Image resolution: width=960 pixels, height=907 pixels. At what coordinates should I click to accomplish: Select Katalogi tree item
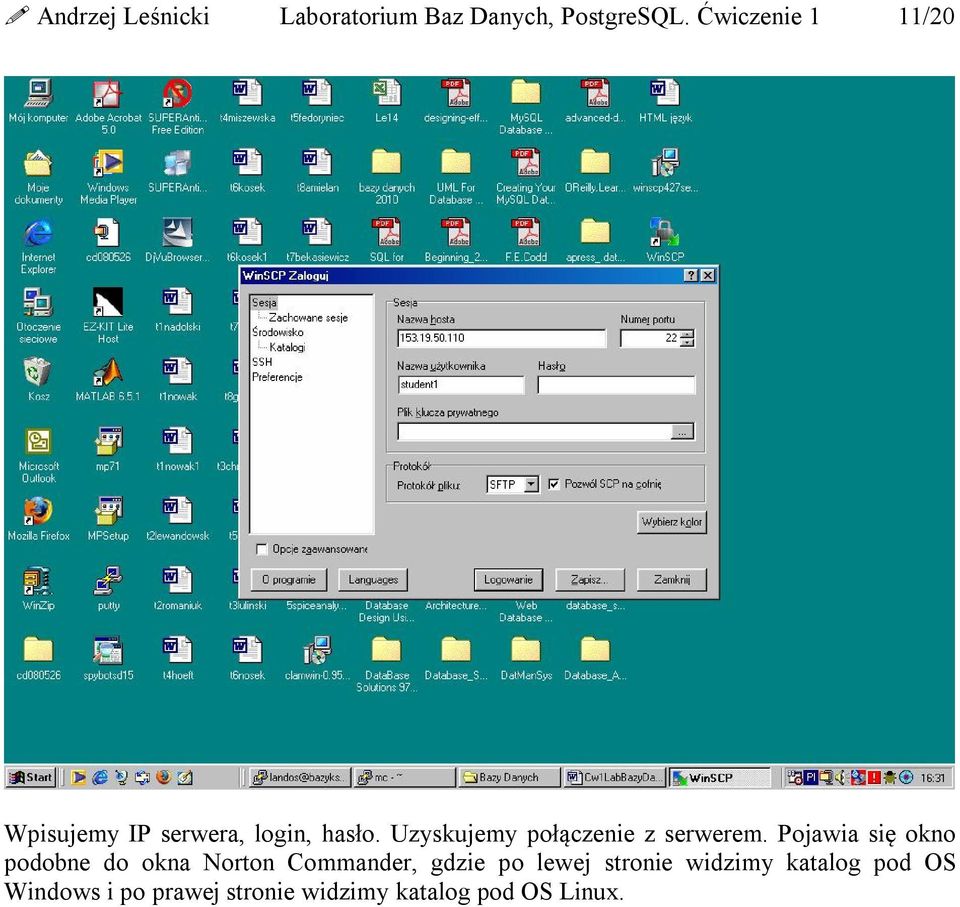pyautogui.click(x=287, y=347)
